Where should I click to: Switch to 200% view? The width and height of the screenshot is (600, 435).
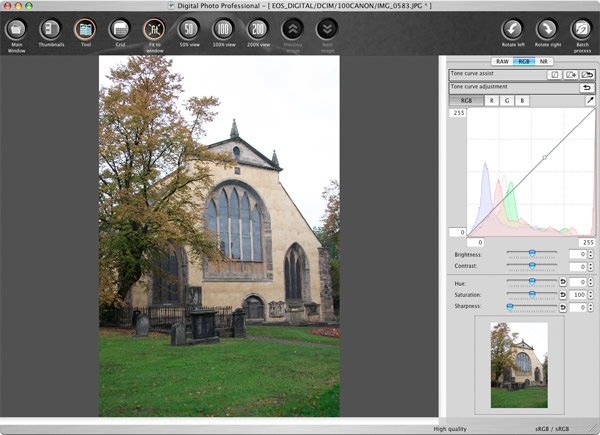(258, 29)
